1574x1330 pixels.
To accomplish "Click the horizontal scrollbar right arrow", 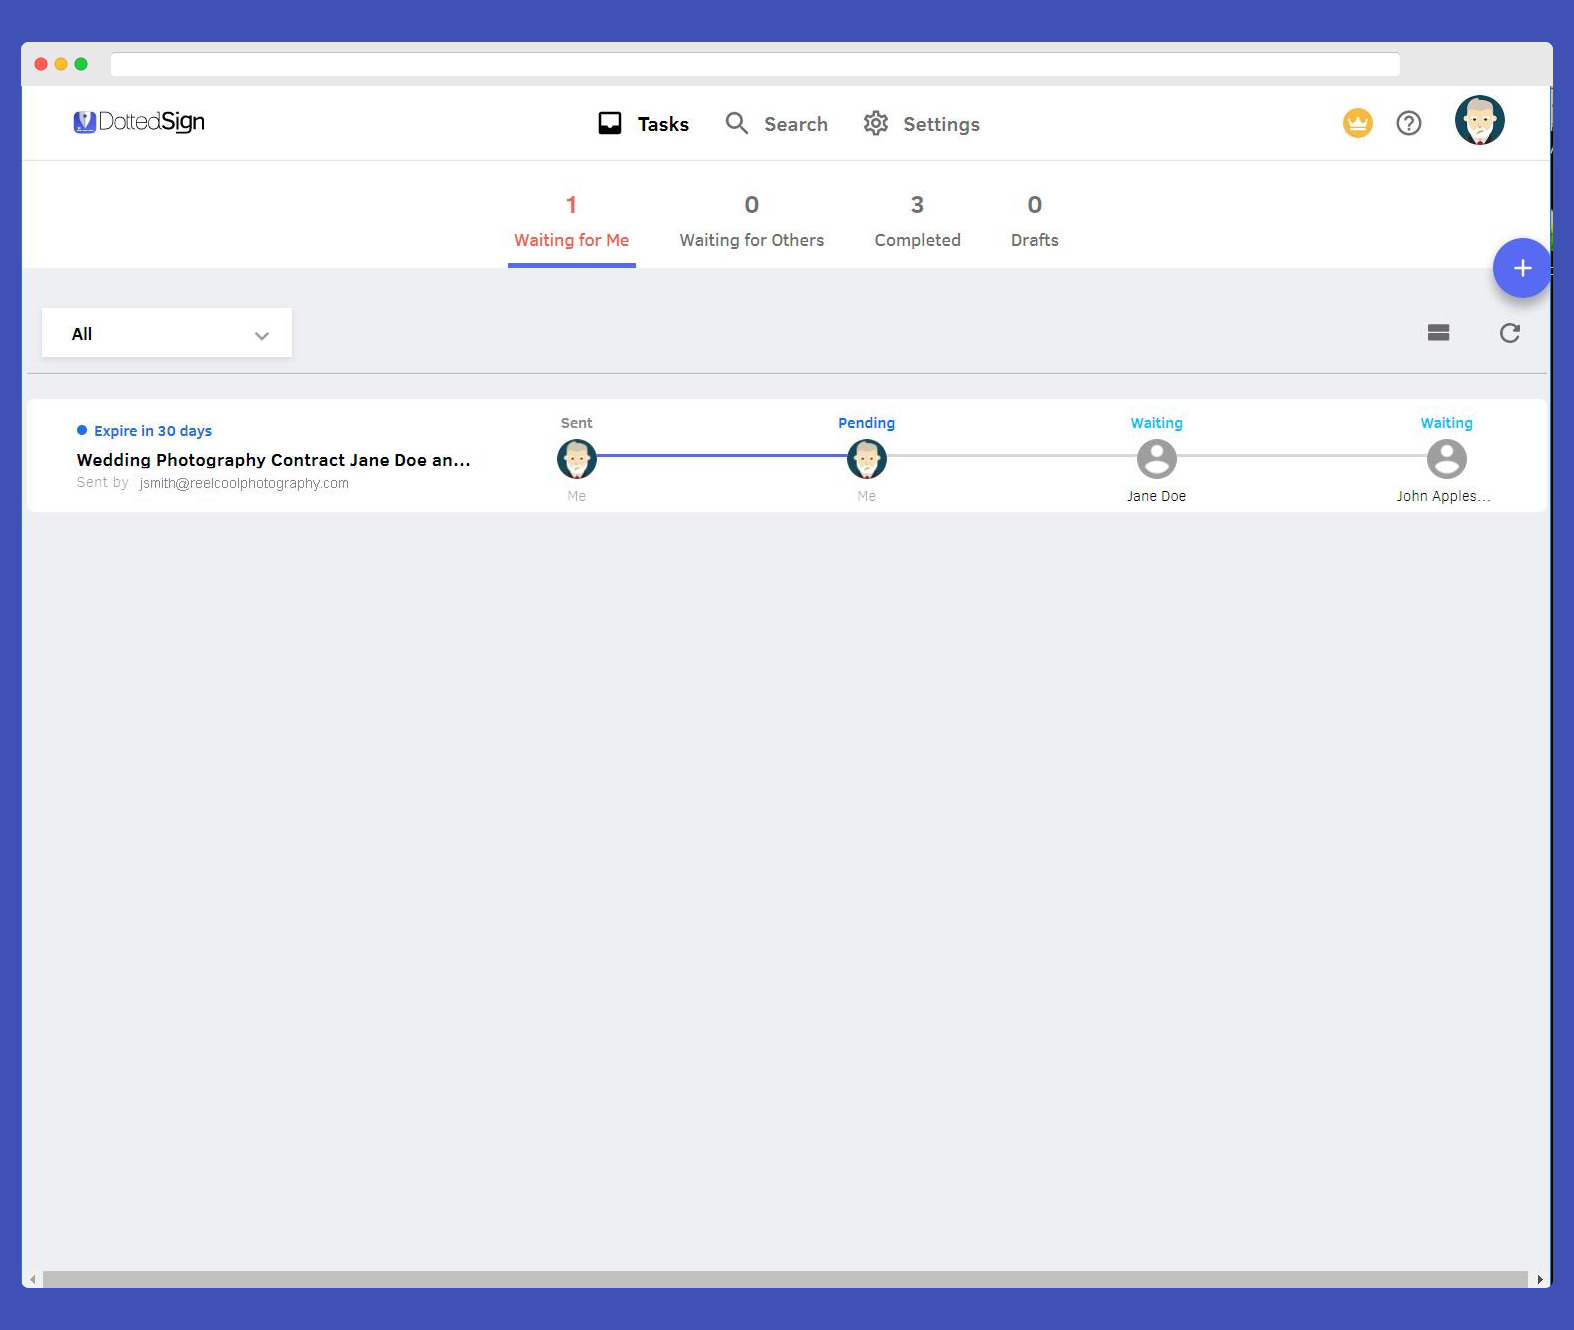I will (1539, 1279).
